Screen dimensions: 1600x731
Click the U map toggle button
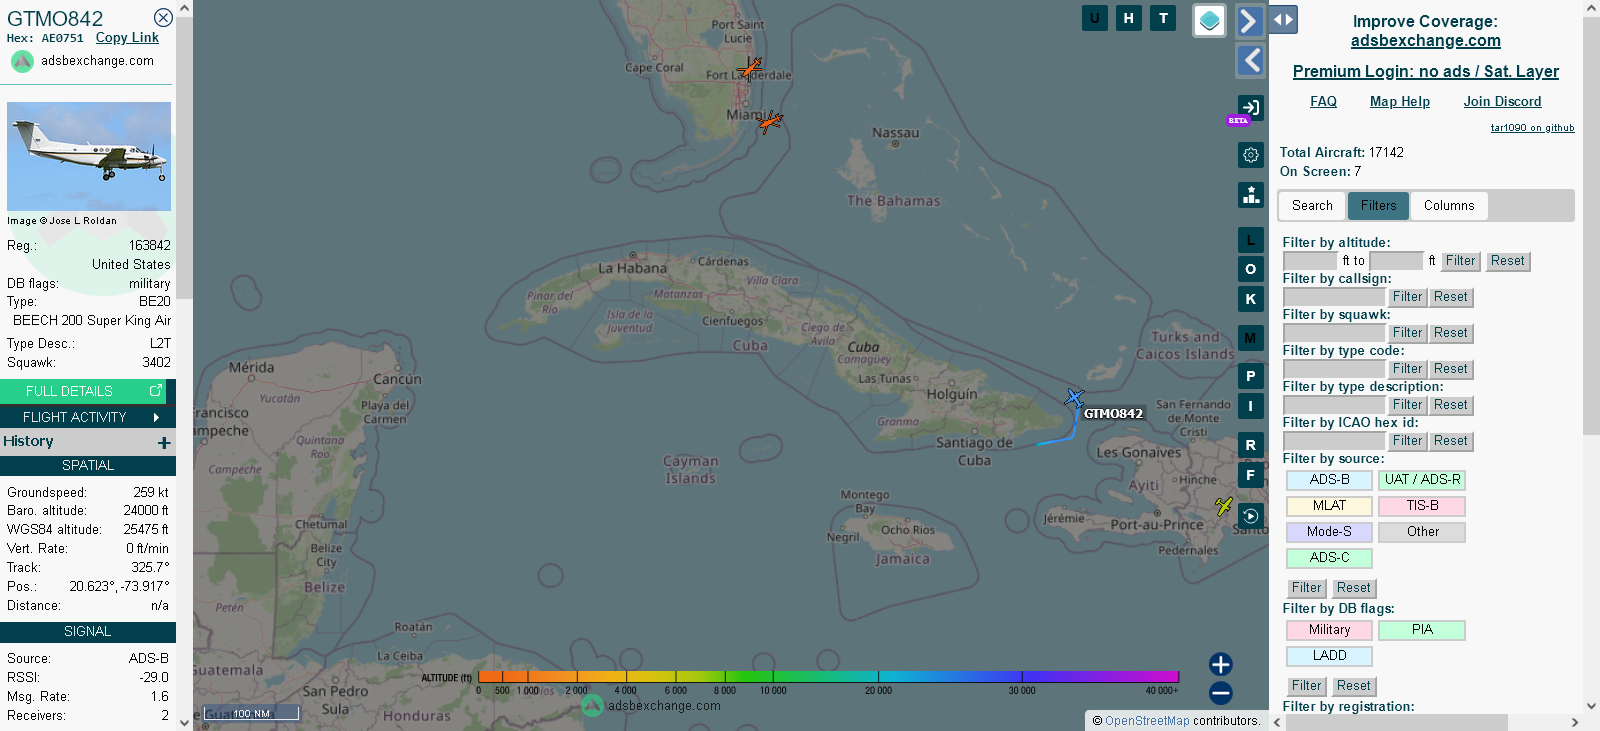tap(1095, 18)
